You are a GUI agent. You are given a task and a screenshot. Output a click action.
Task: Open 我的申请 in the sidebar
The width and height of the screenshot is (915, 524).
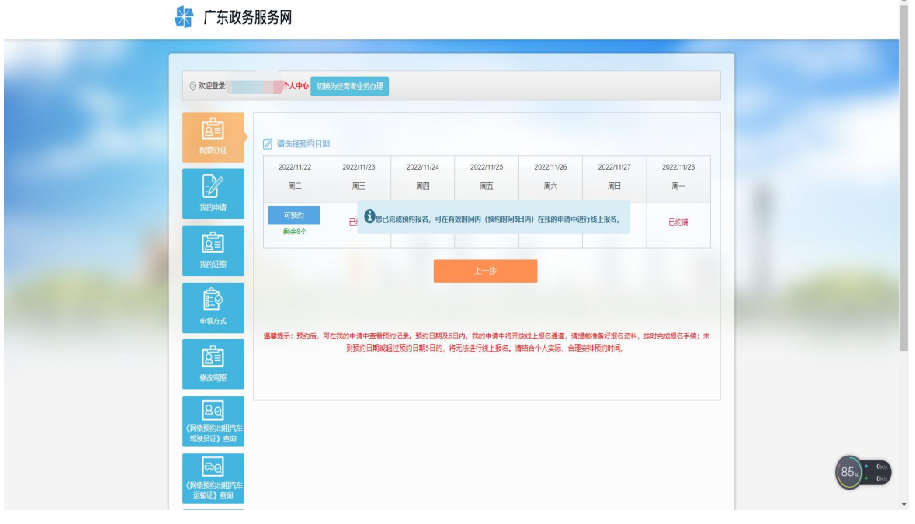pyautogui.click(x=212, y=193)
